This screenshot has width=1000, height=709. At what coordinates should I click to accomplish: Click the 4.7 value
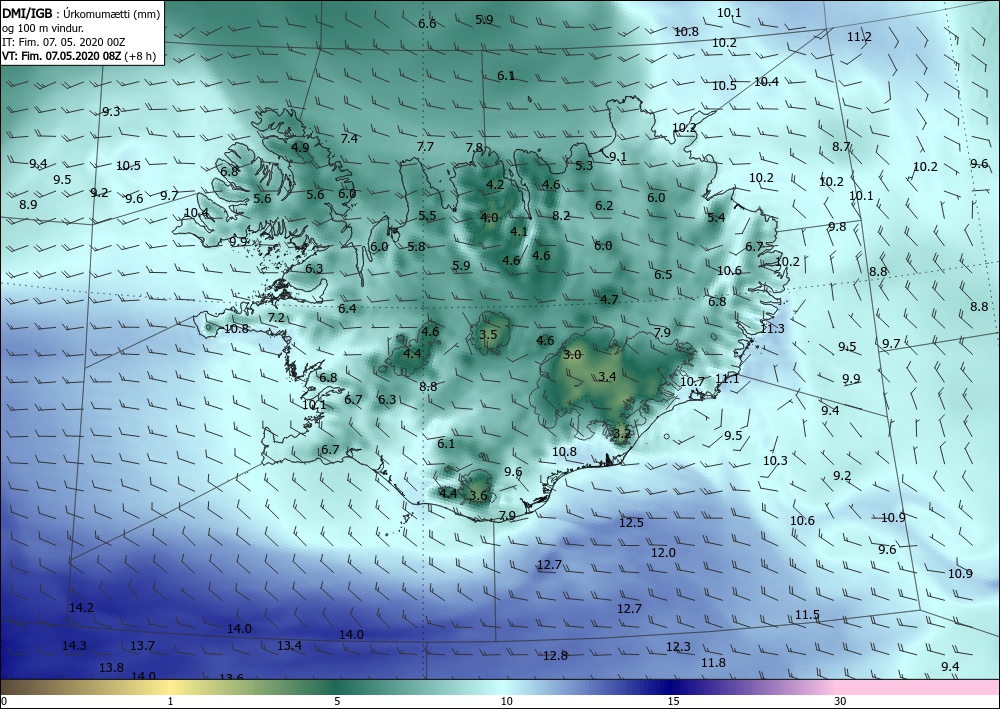[x=609, y=300]
